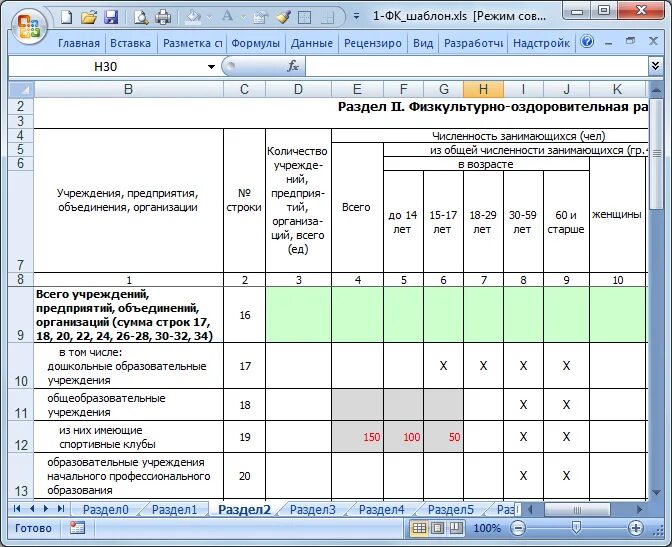Expand the formula bar
Viewport: 672px width, 547px height.
[655, 66]
